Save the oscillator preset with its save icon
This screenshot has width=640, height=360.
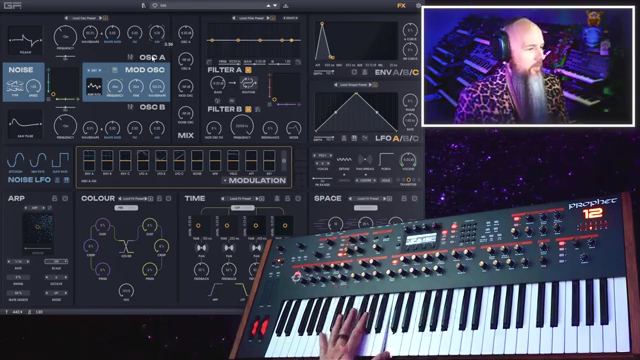coord(105,18)
